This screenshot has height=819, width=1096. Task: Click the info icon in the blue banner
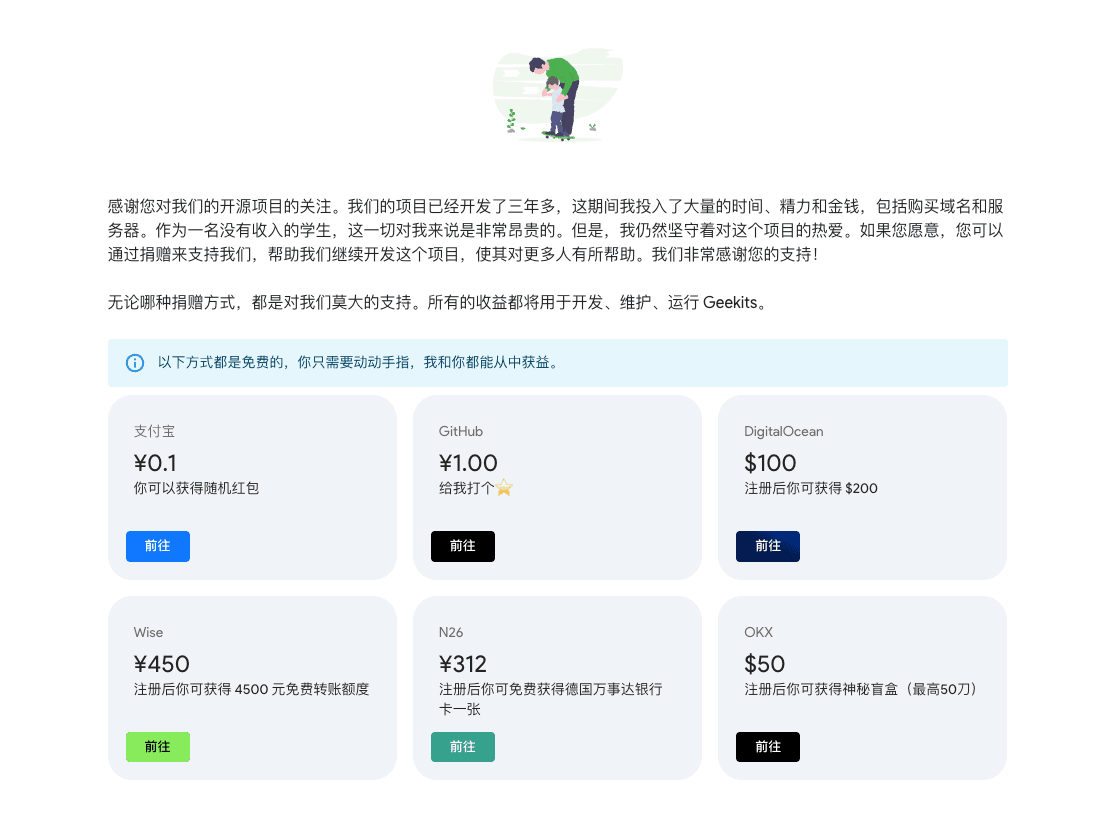pos(135,363)
